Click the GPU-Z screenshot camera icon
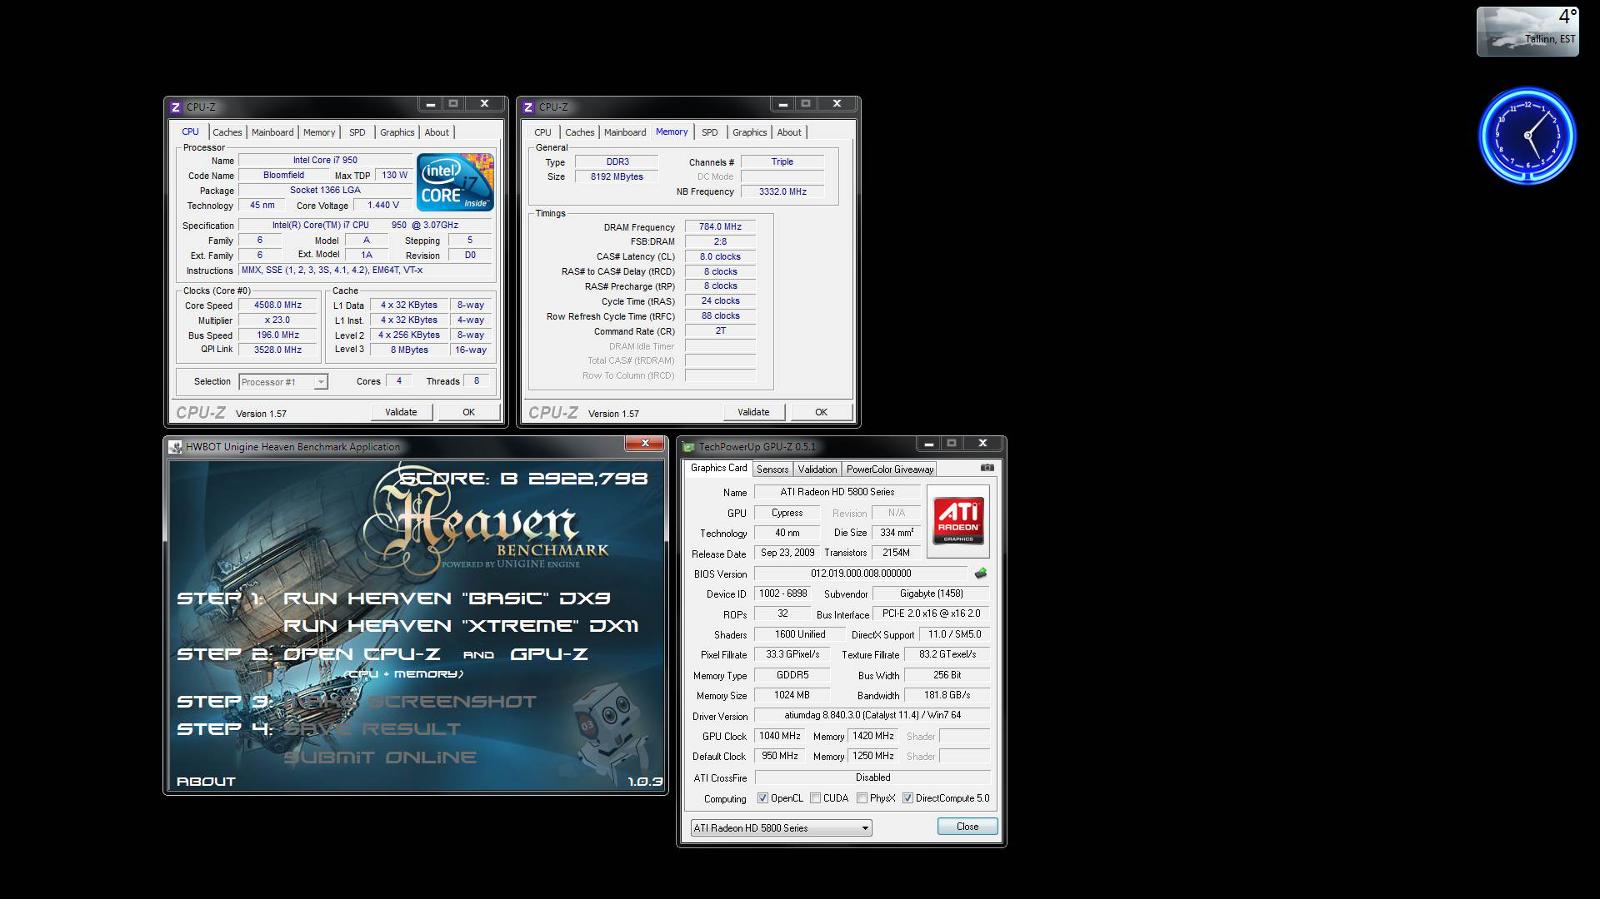The height and width of the screenshot is (899, 1600). (x=987, y=468)
